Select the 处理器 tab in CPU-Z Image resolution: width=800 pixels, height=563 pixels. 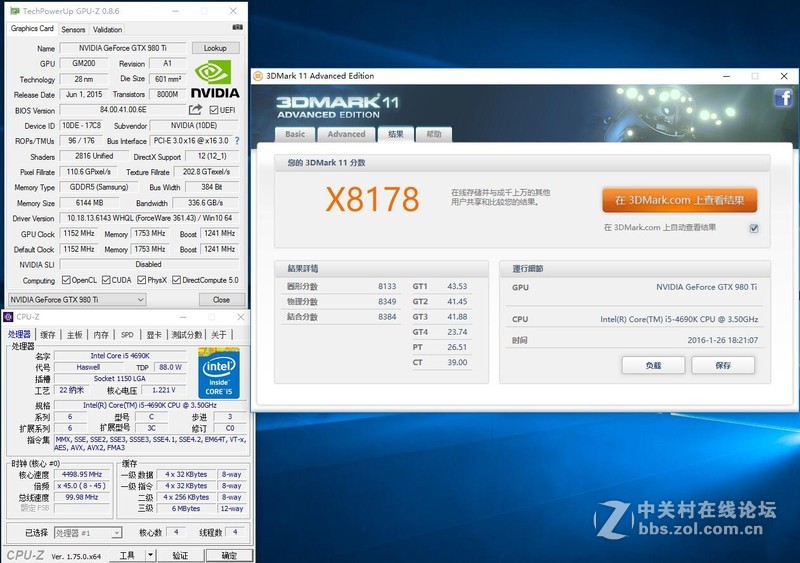[19, 334]
